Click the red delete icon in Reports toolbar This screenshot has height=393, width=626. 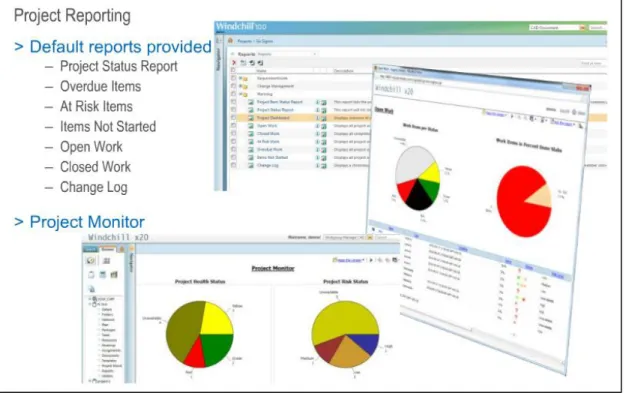[234, 63]
